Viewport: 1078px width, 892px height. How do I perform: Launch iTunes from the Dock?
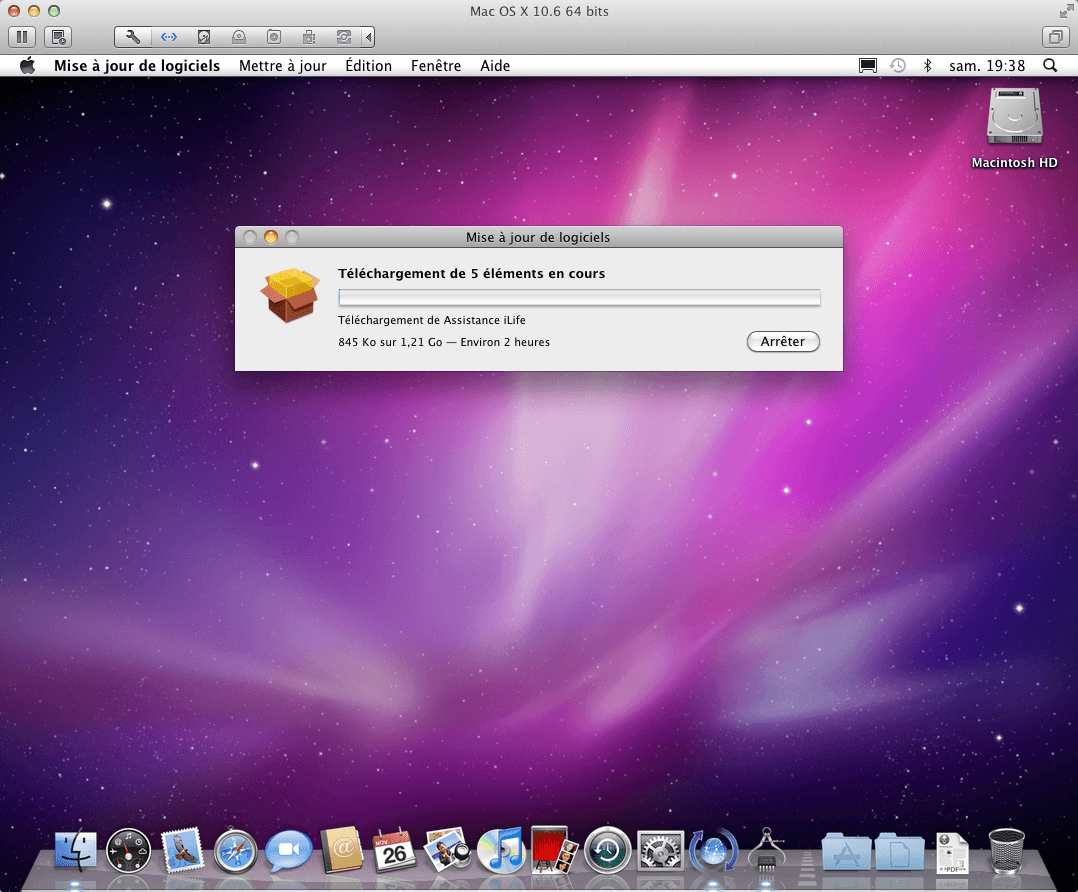(500, 851)
